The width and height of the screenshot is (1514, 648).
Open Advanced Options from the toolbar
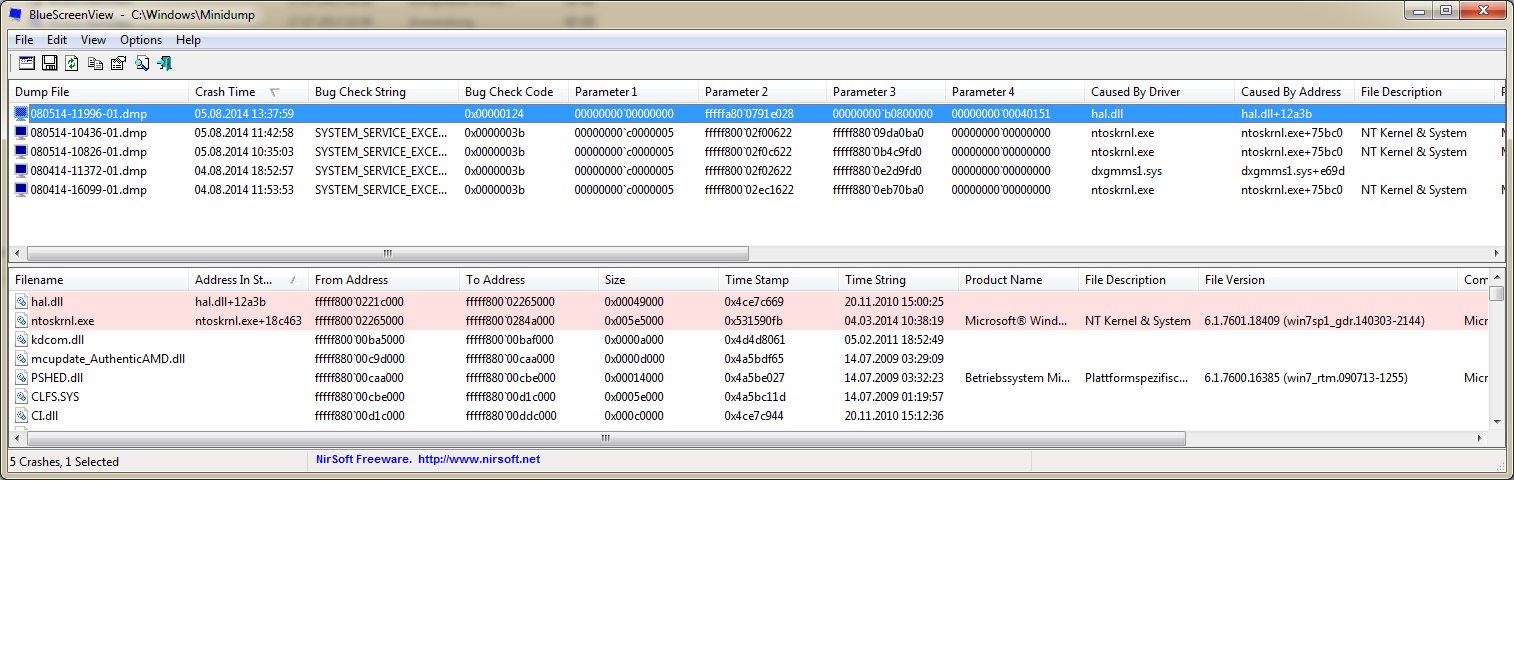(x=27, y=63)
